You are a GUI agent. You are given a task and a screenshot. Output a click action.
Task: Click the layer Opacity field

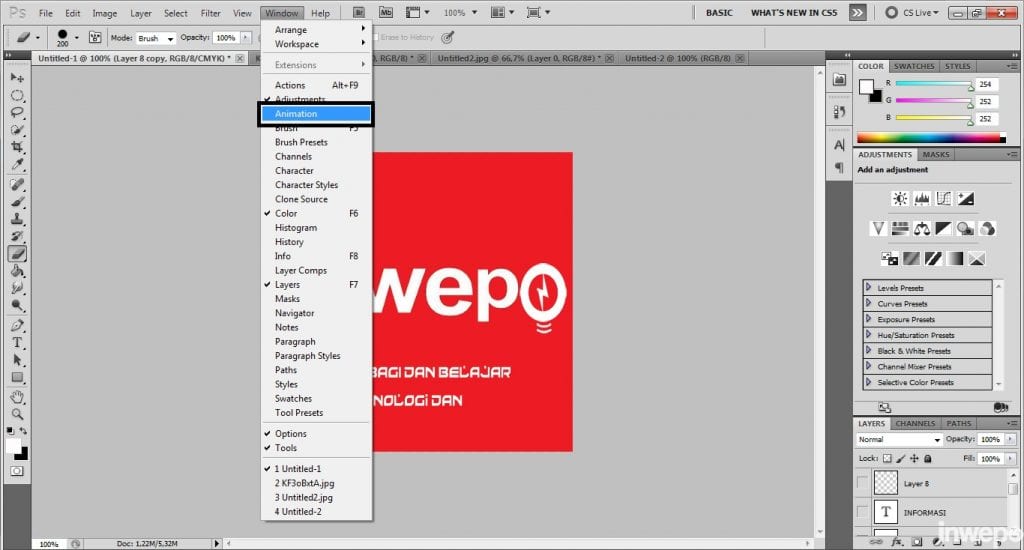tap(991, 440)
